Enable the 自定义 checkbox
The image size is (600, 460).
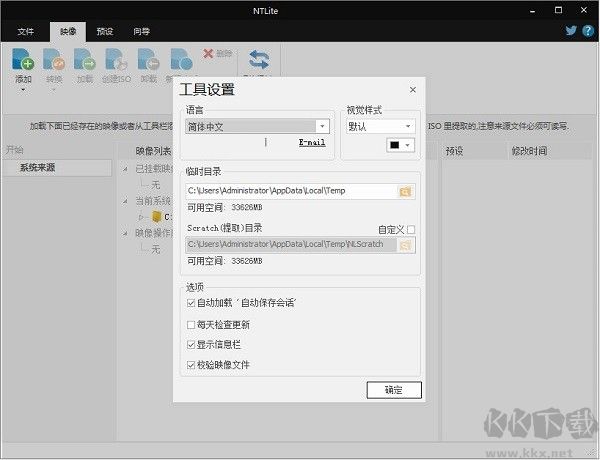click(411, 230)
